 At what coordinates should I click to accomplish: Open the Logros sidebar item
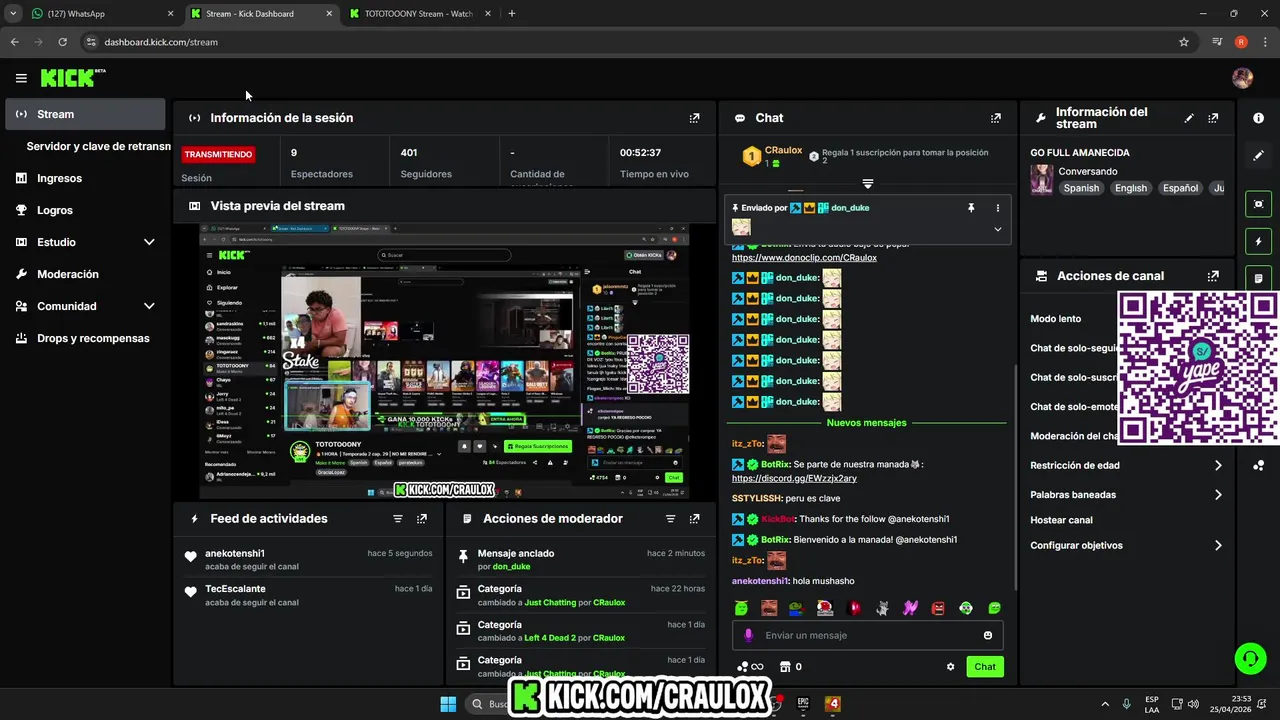[x=85, y=210]
